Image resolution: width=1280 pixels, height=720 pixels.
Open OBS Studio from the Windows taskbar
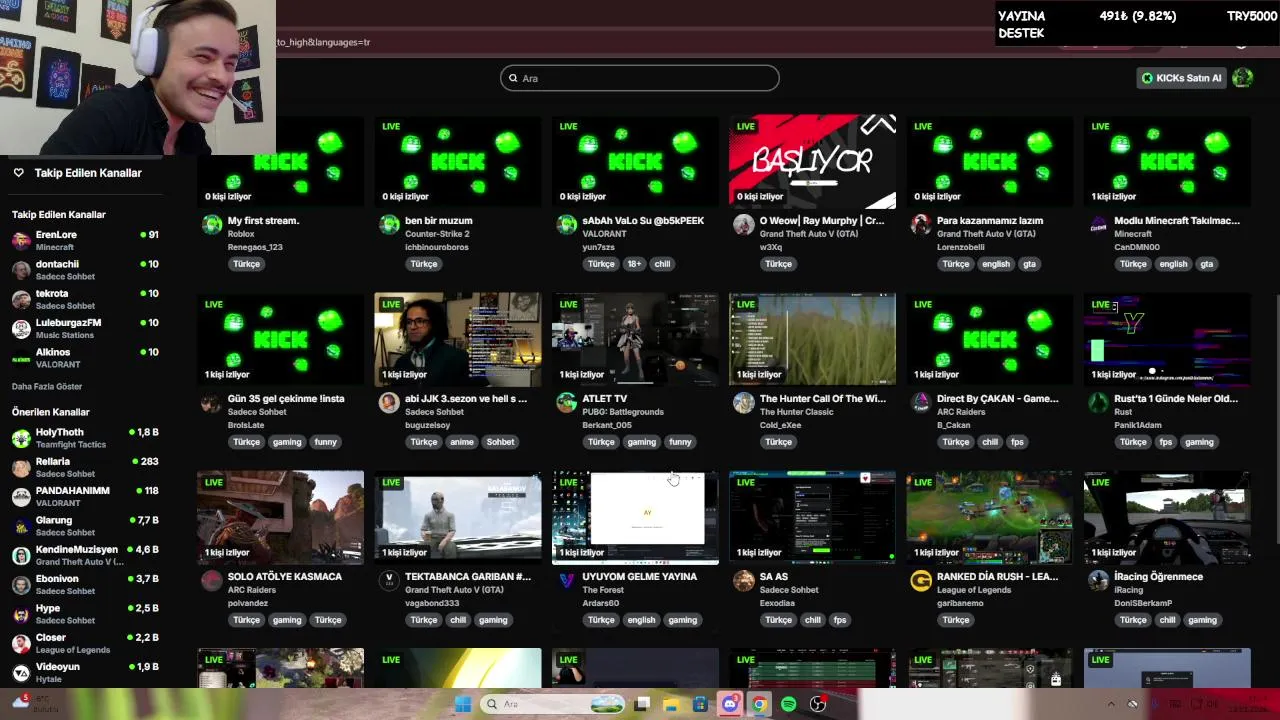point(818,704)
